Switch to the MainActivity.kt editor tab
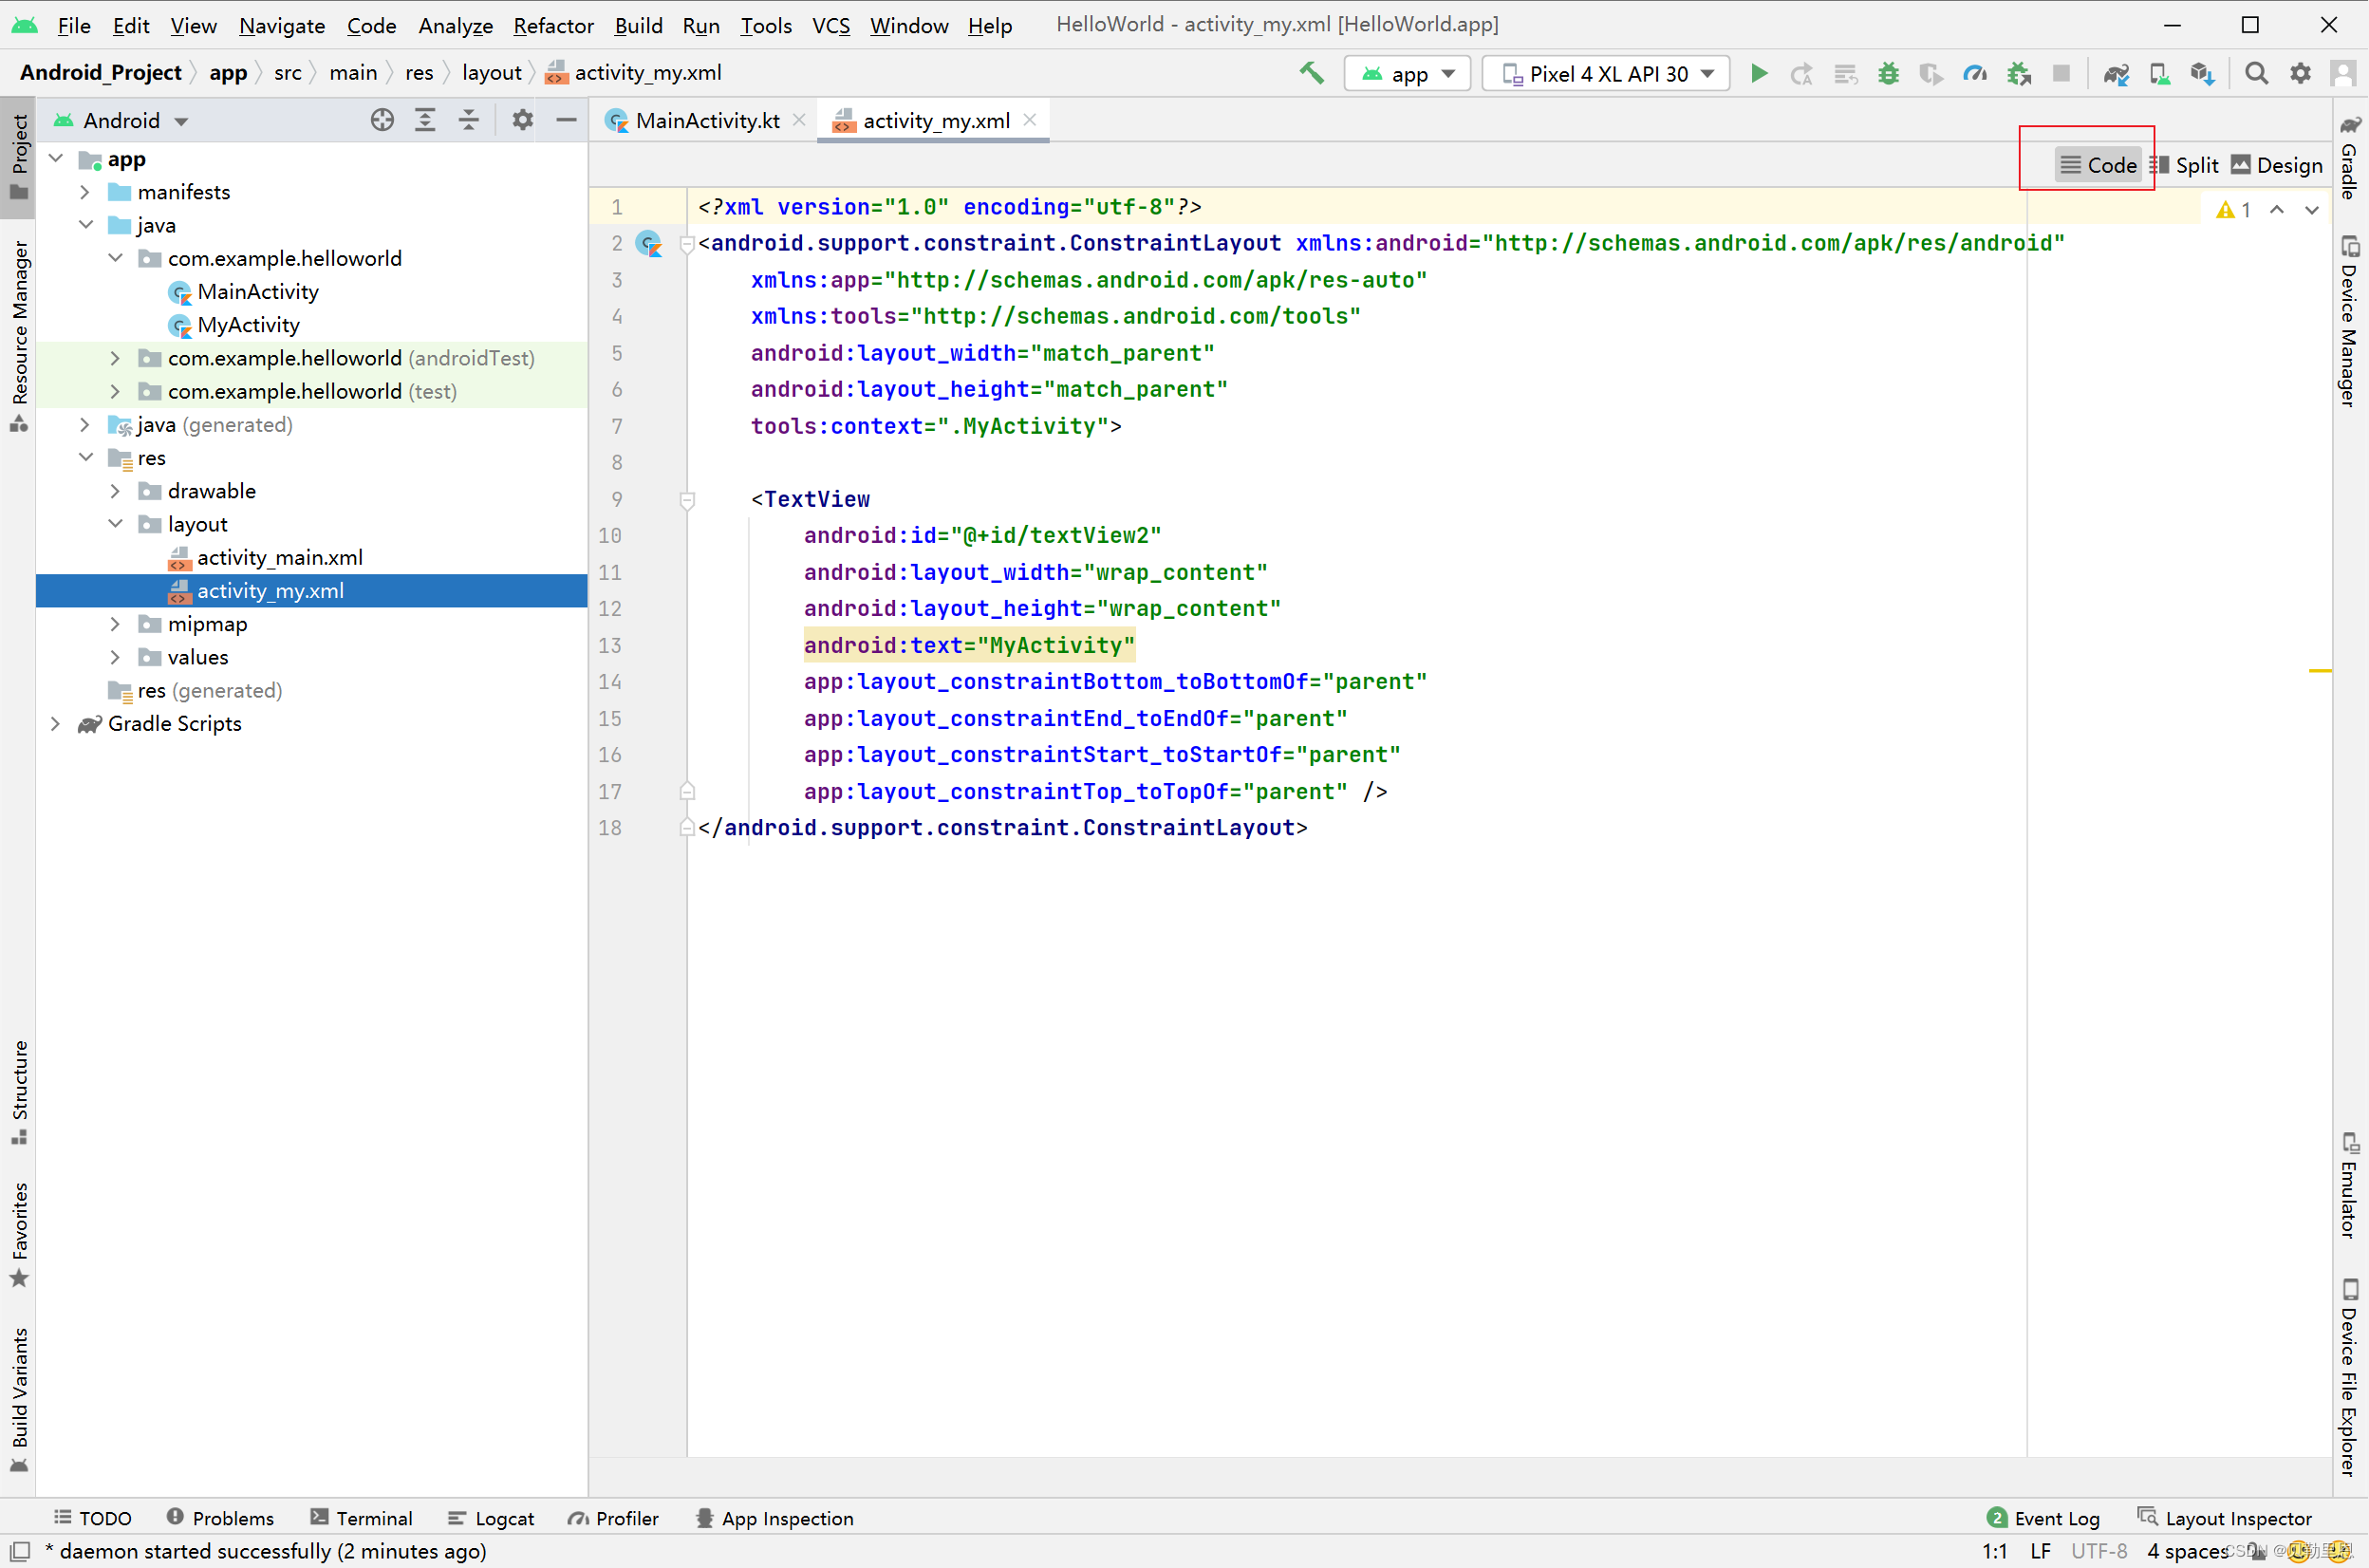2369x1568 pixels. tap(706, 121)
